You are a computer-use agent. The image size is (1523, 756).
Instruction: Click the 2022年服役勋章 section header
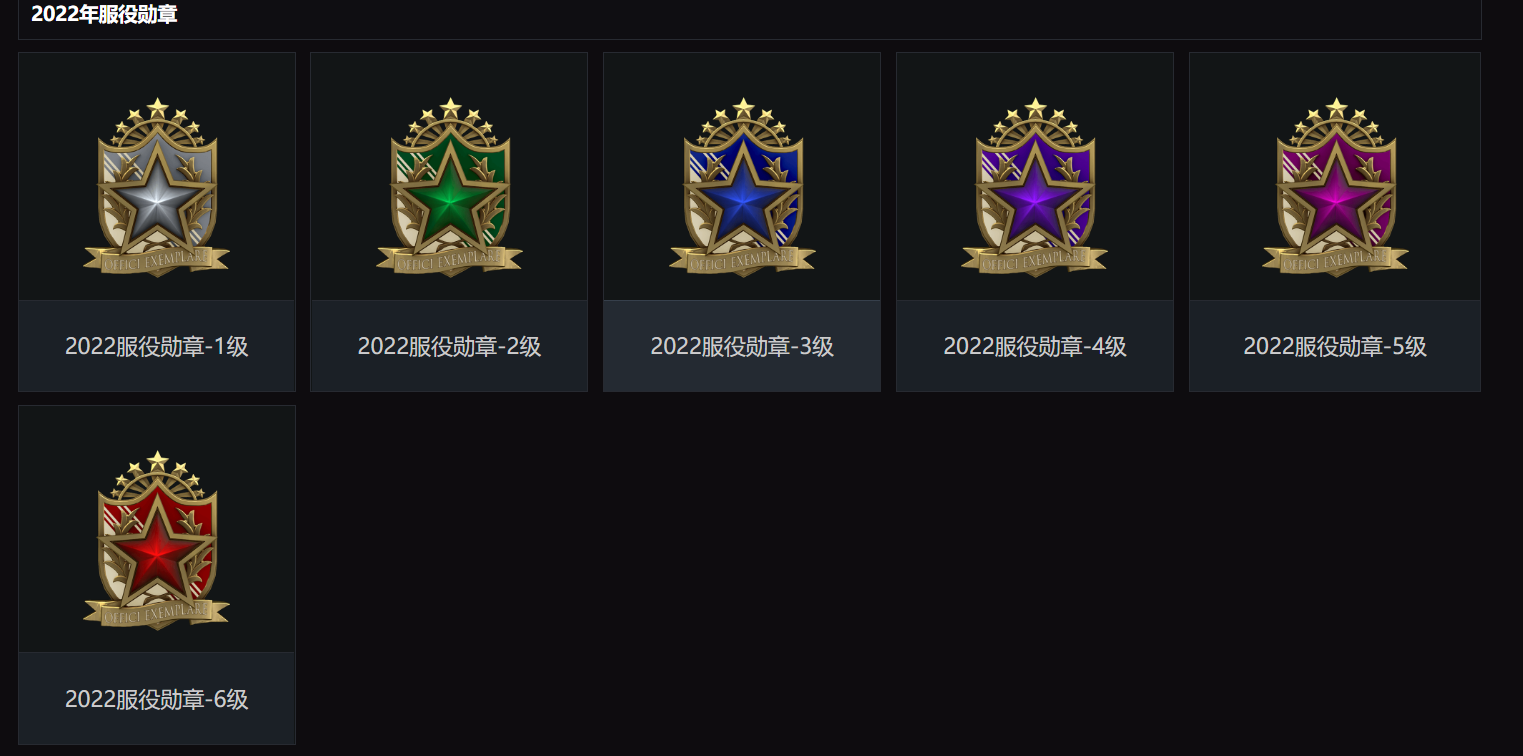pos(104,15)
